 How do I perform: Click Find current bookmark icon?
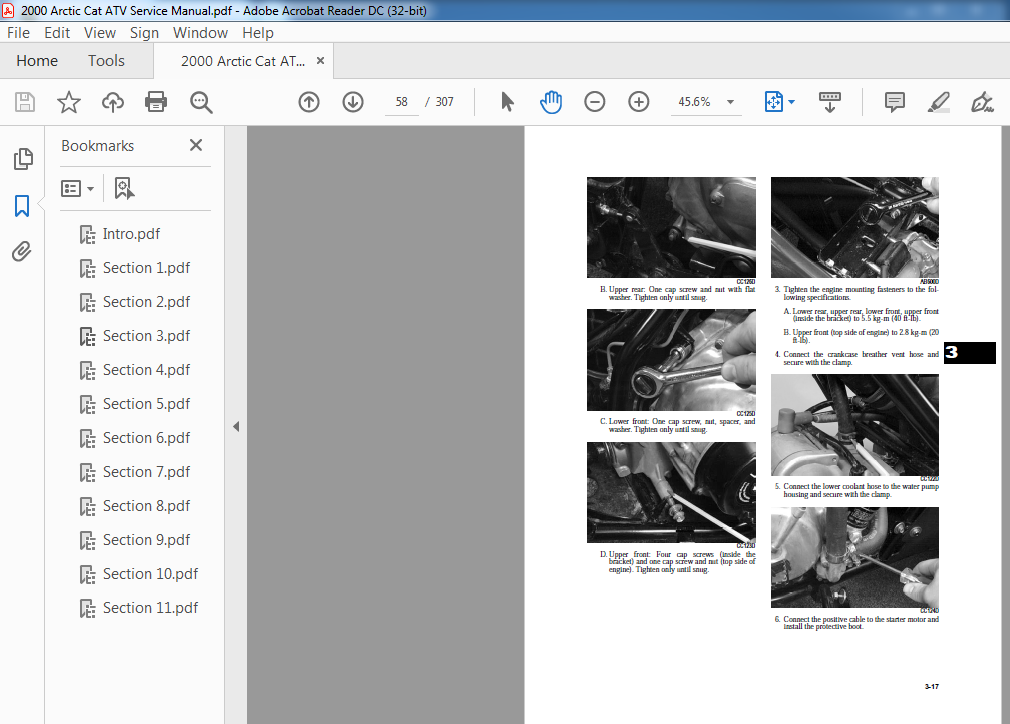tap(124, 189)
